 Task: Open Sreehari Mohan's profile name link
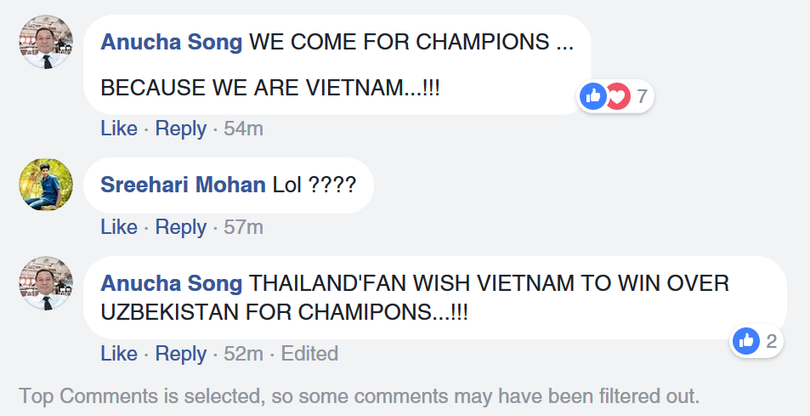click(183, 185)
